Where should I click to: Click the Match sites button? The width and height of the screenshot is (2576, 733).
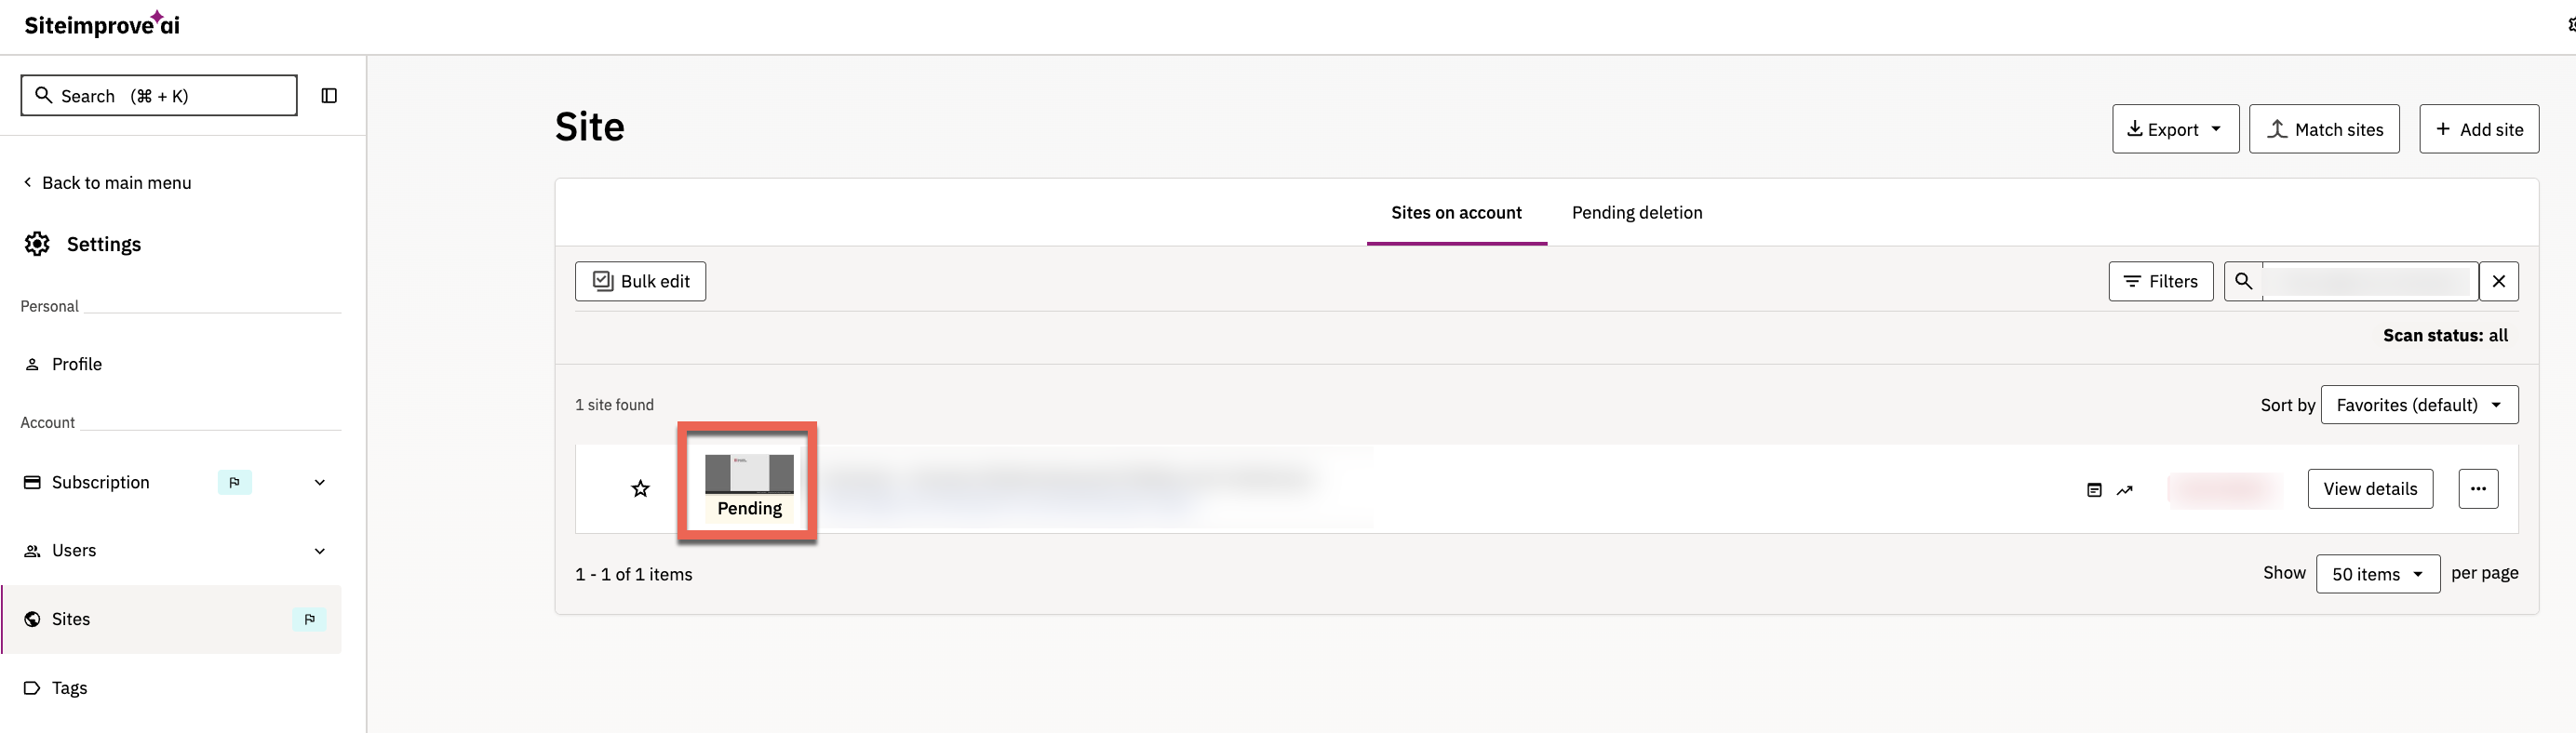coord(2324,129)
